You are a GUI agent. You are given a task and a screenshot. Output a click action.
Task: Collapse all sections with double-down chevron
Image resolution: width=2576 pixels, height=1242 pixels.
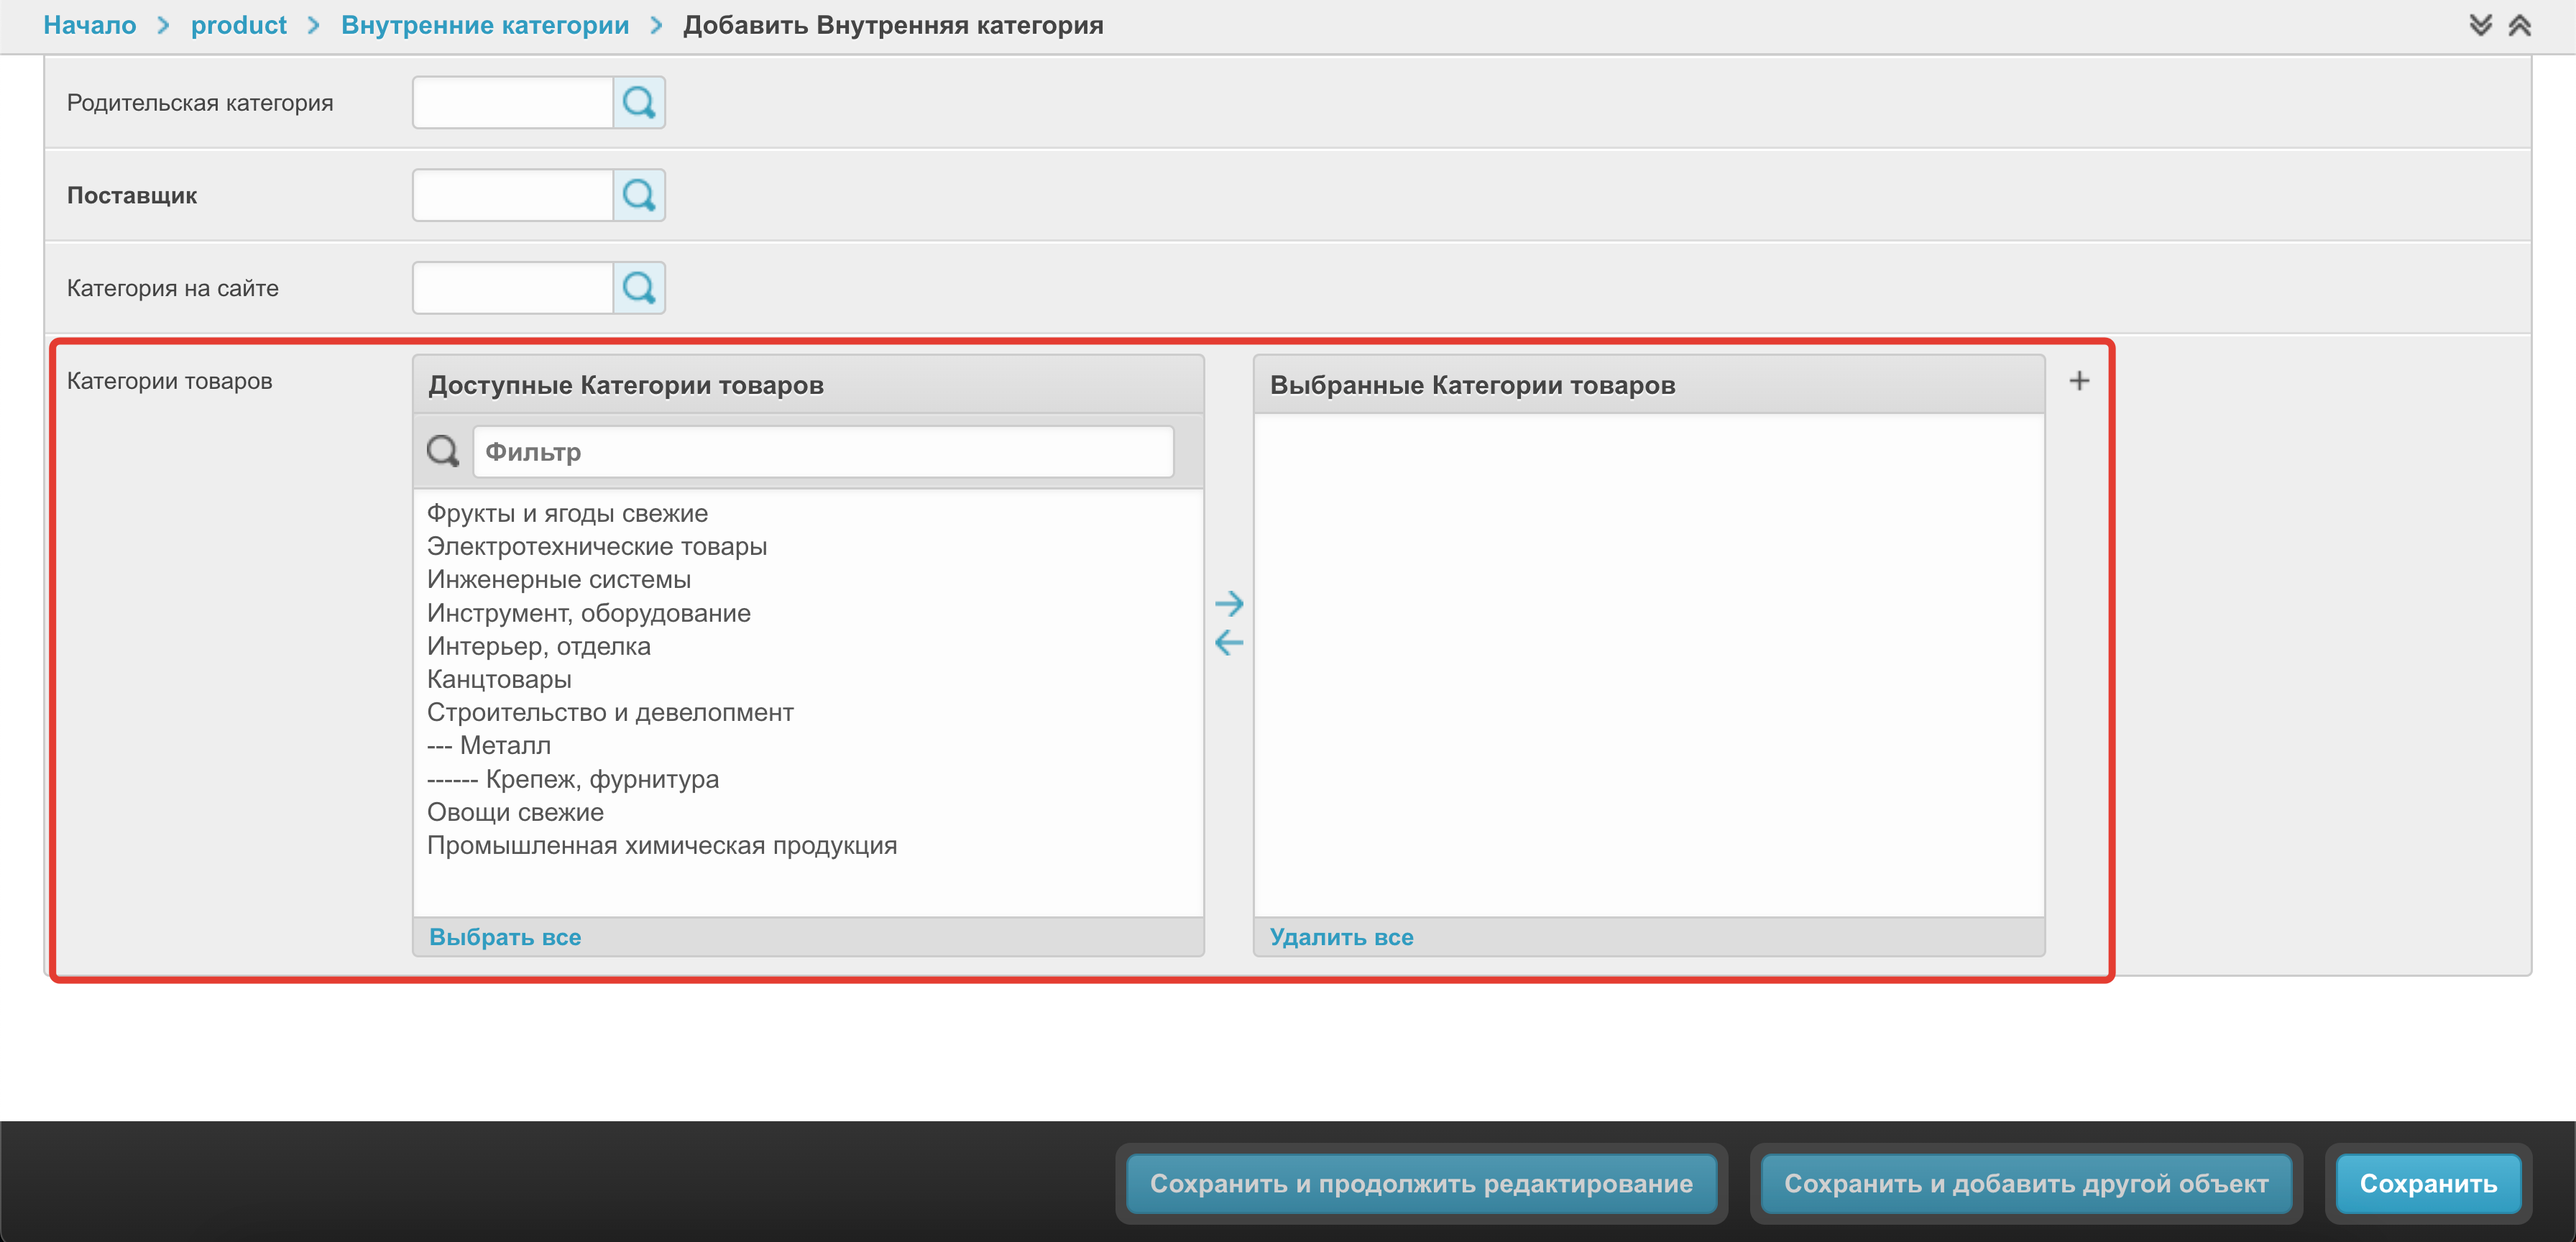[2480, 25]
